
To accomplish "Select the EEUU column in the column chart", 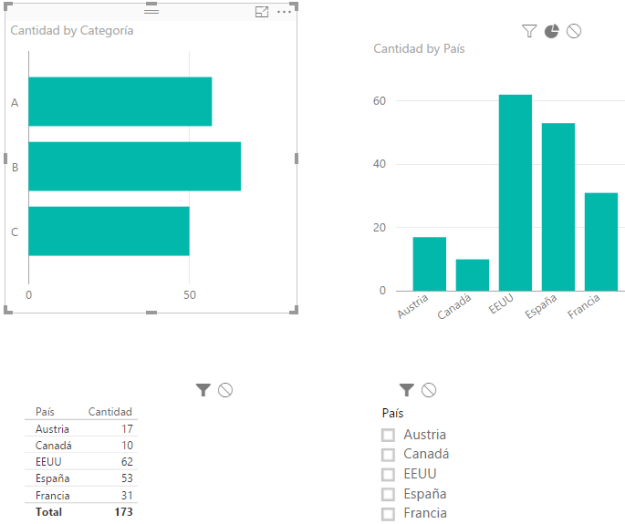I will (x=515, y=192).
